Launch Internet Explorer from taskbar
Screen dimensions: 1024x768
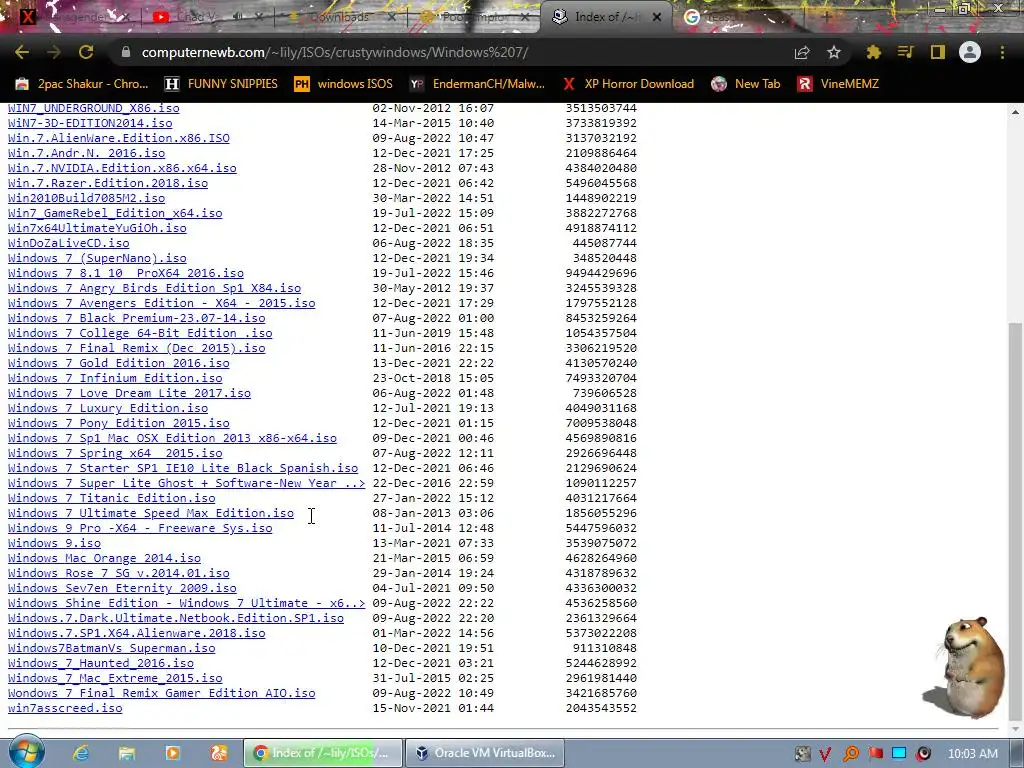81,753
